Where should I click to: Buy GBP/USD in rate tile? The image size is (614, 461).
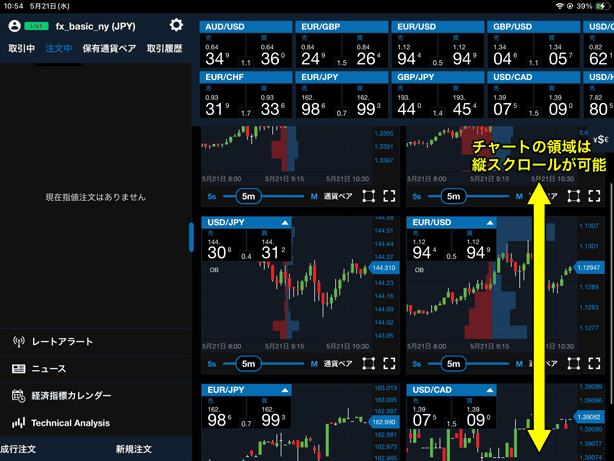click(556, 51)
